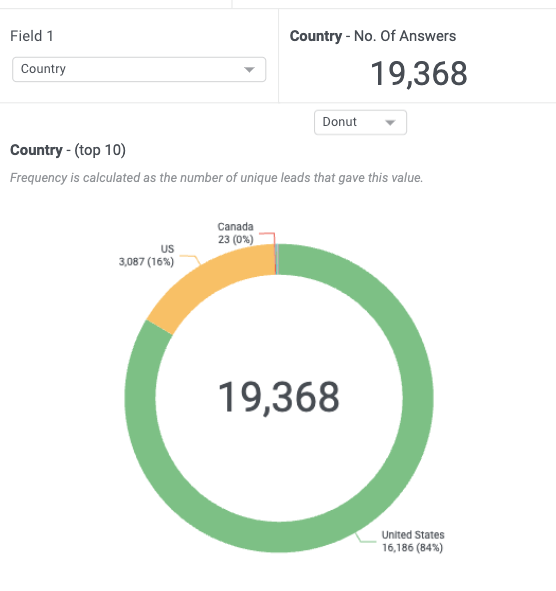Click the Canada 23 (0%) label
Image resolution: width=556 pixels, height=591 pixels.
click(236, 233)
